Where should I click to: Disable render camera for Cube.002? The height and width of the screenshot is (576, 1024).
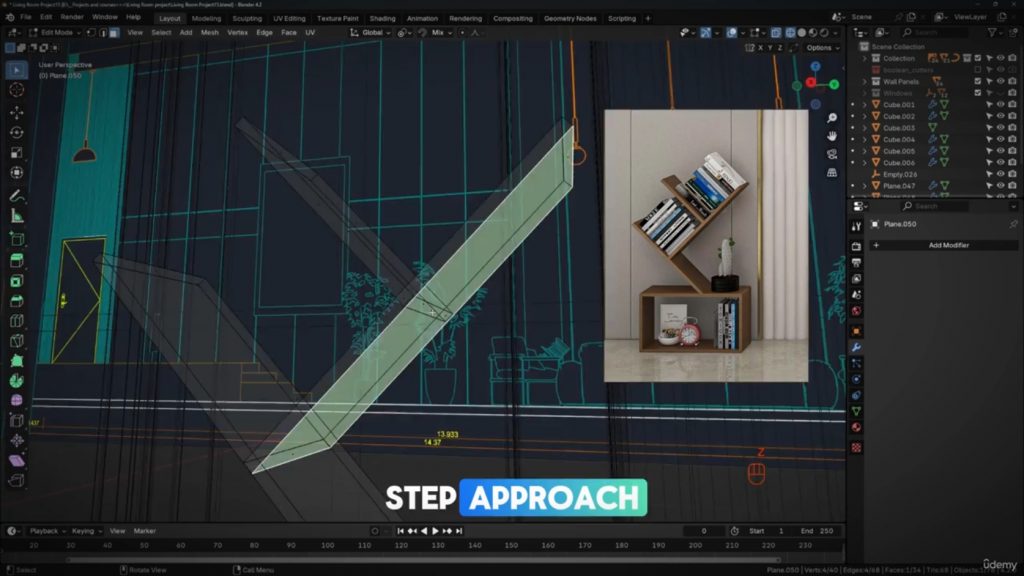click(1012, 116)
